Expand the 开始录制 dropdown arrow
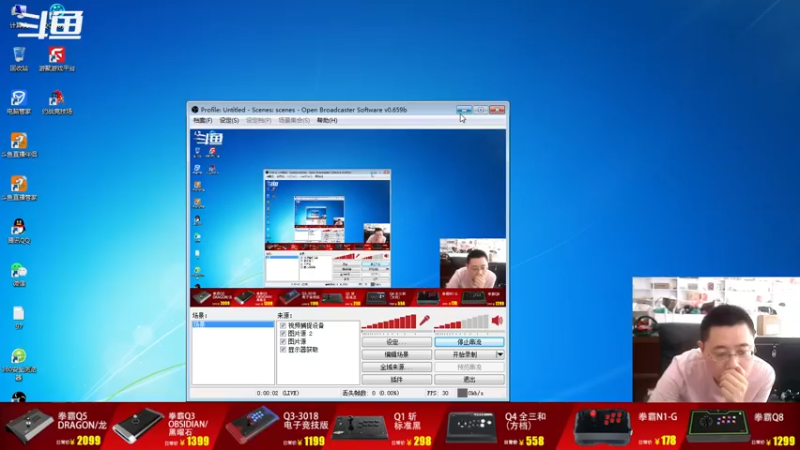Image resolution: width=800 pixels, height=450 pixels. tap(500, 354)
